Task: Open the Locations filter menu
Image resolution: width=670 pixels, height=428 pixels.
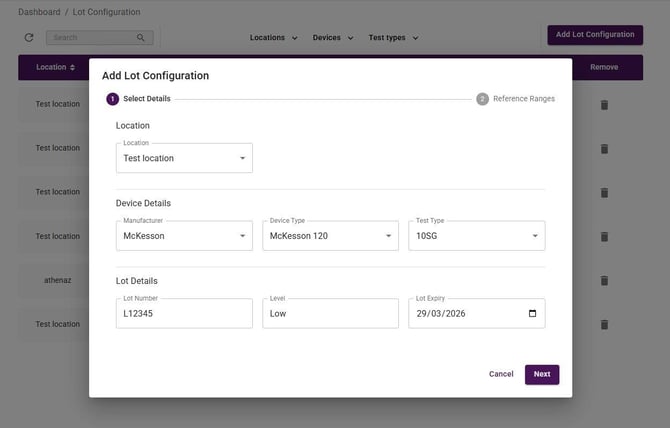Action: point(273,38)
